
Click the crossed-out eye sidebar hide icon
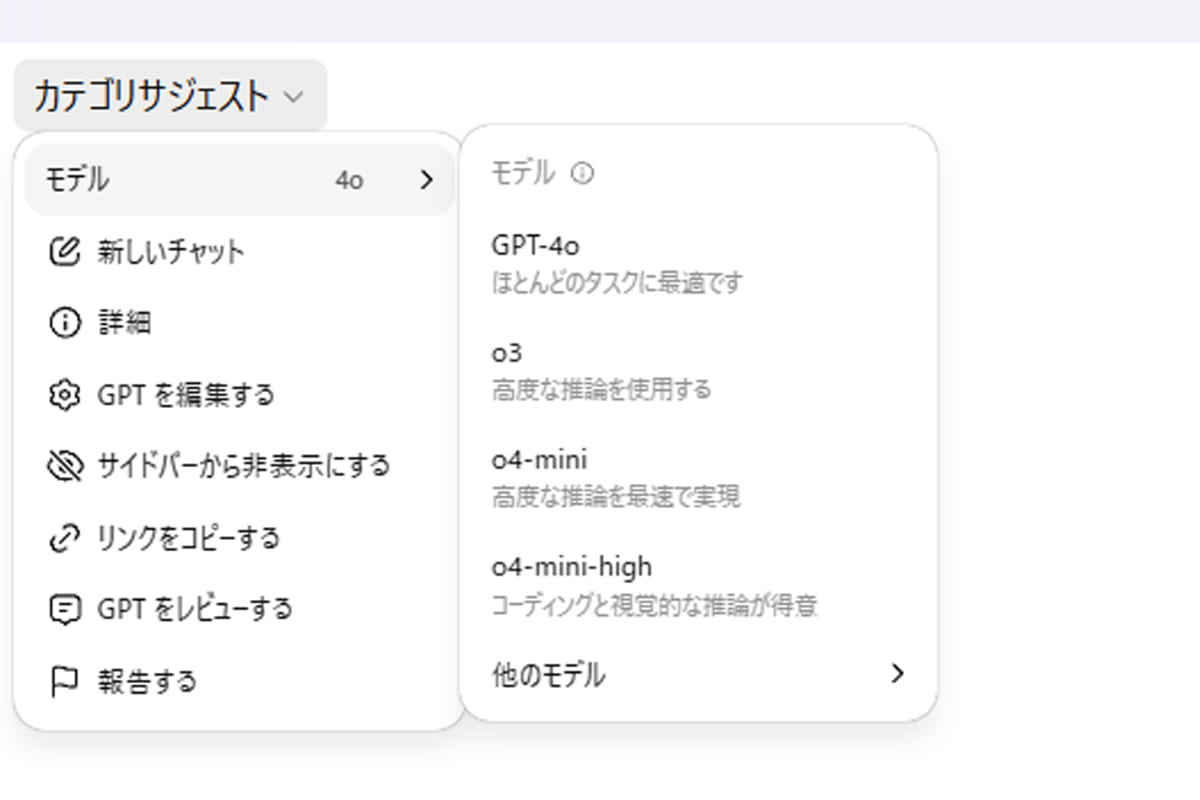pos(64,466)
